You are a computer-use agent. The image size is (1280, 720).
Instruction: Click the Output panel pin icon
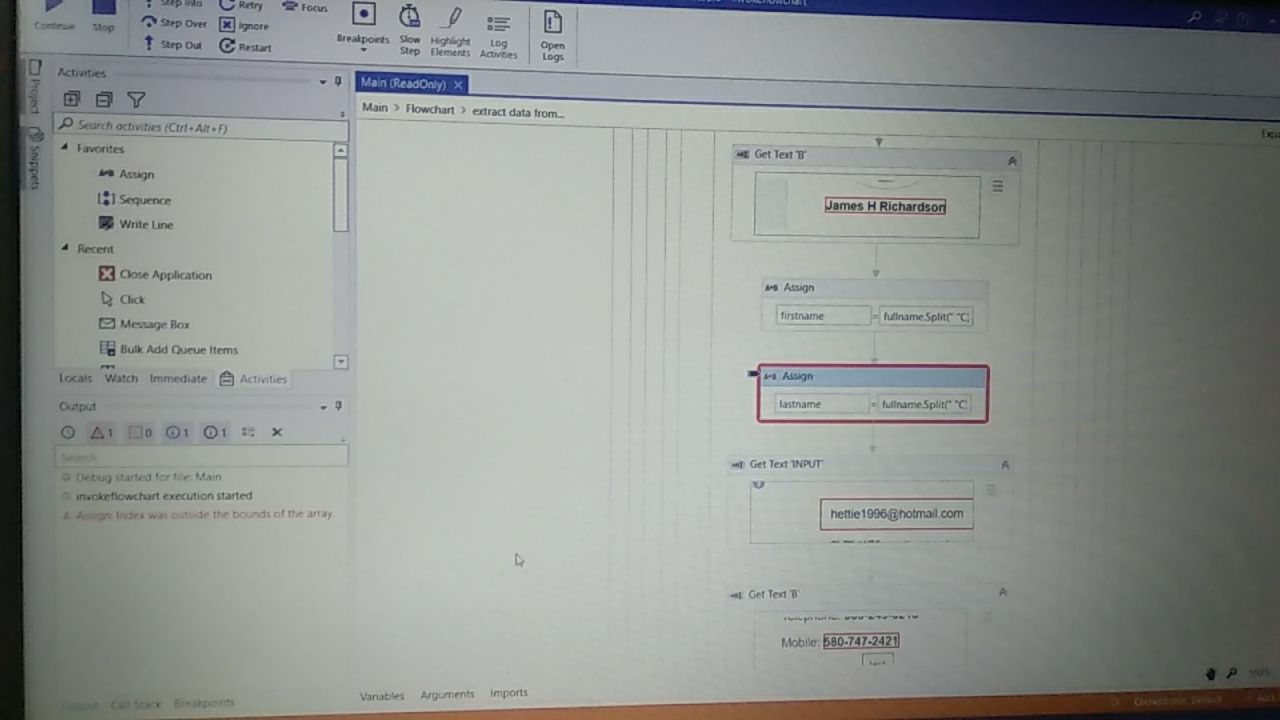(338, 406)
